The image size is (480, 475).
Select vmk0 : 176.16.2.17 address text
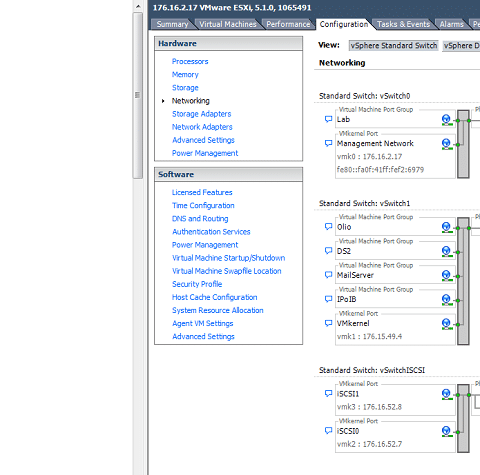coord(369,157)
